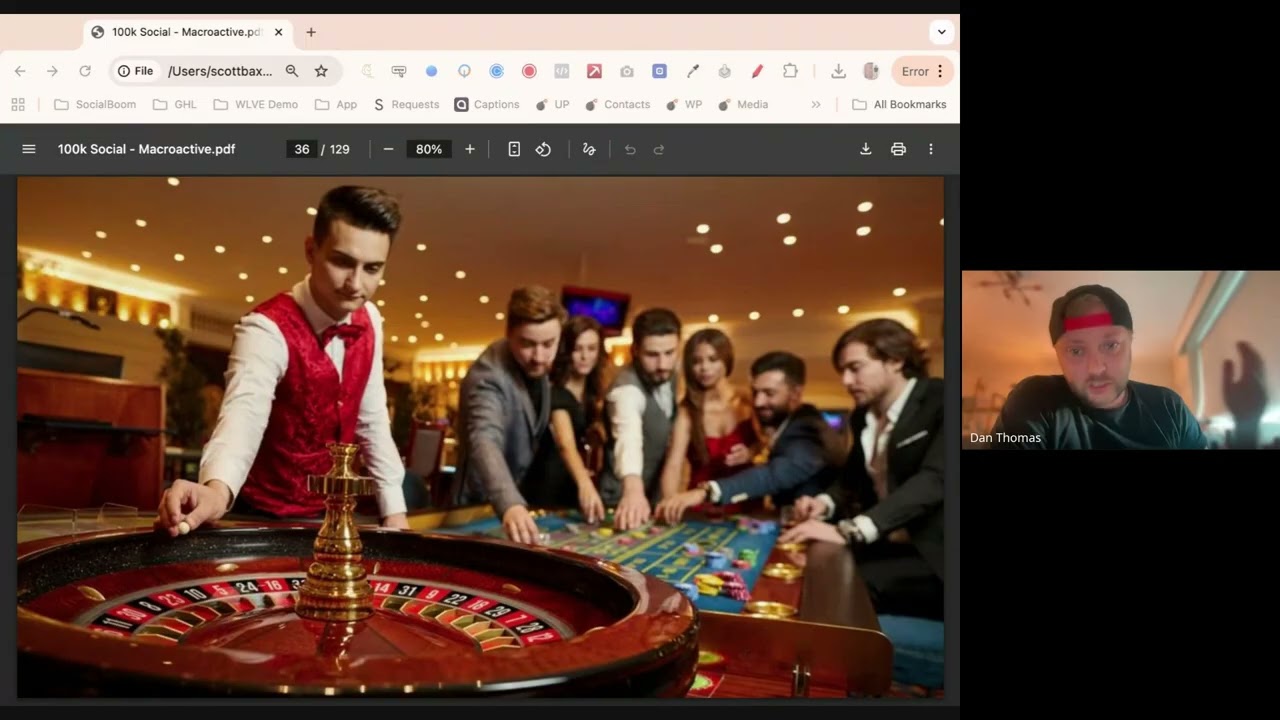Click the PDF title 100k Social - Macroactive.pdf

pyautogui.click(x=147, y=149)
